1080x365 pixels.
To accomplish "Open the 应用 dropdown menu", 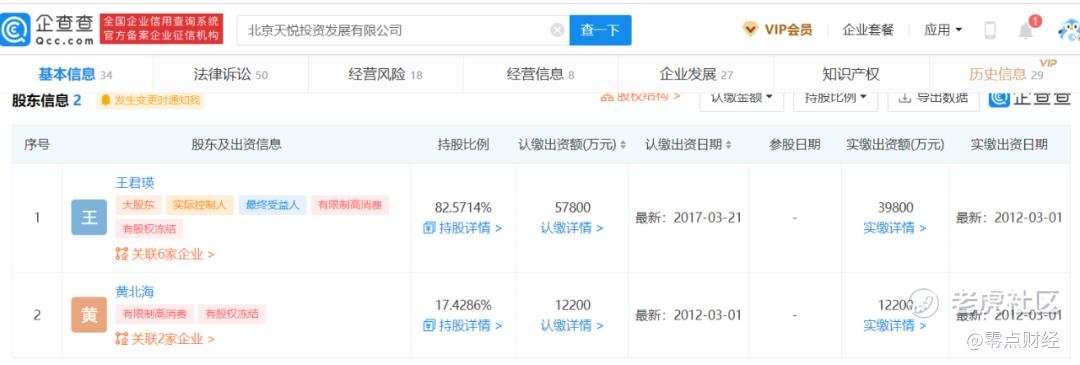I will click(x=943, y=30).
